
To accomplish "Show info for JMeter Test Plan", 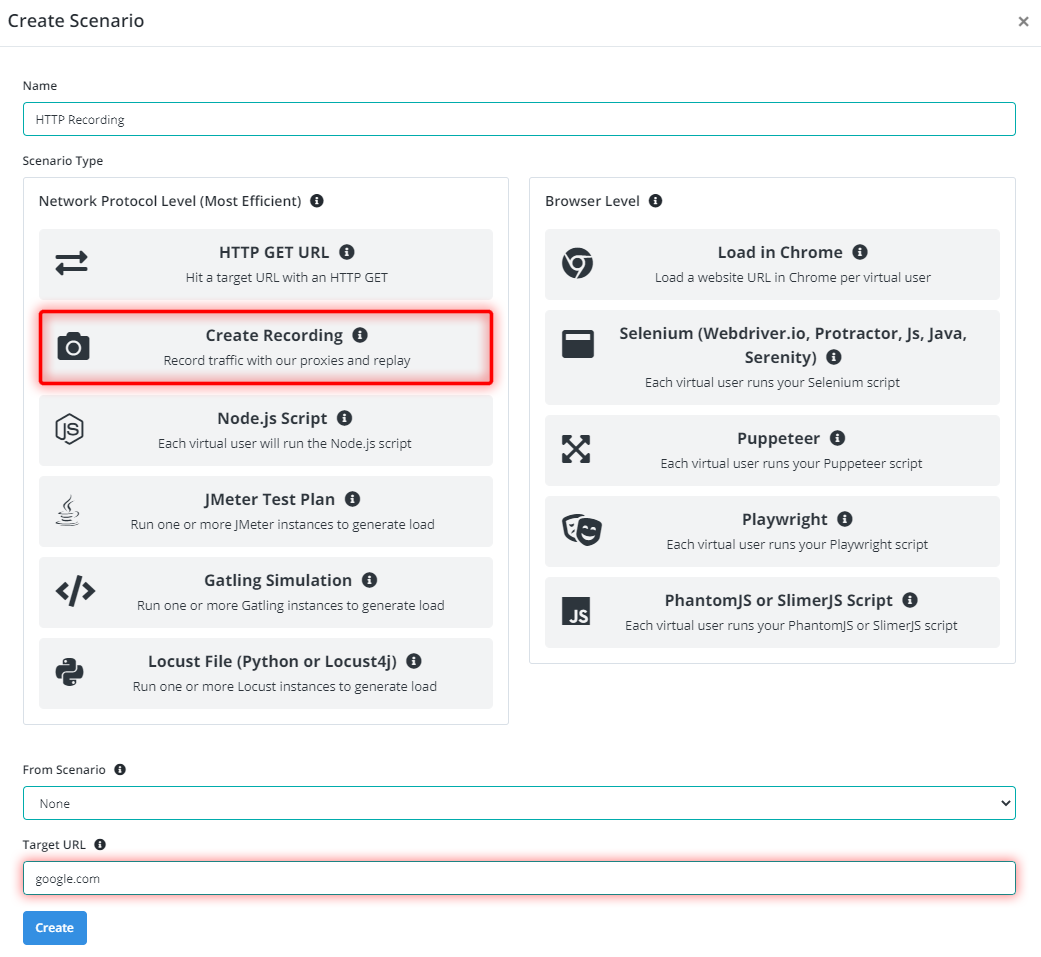I will pos(353,499).
